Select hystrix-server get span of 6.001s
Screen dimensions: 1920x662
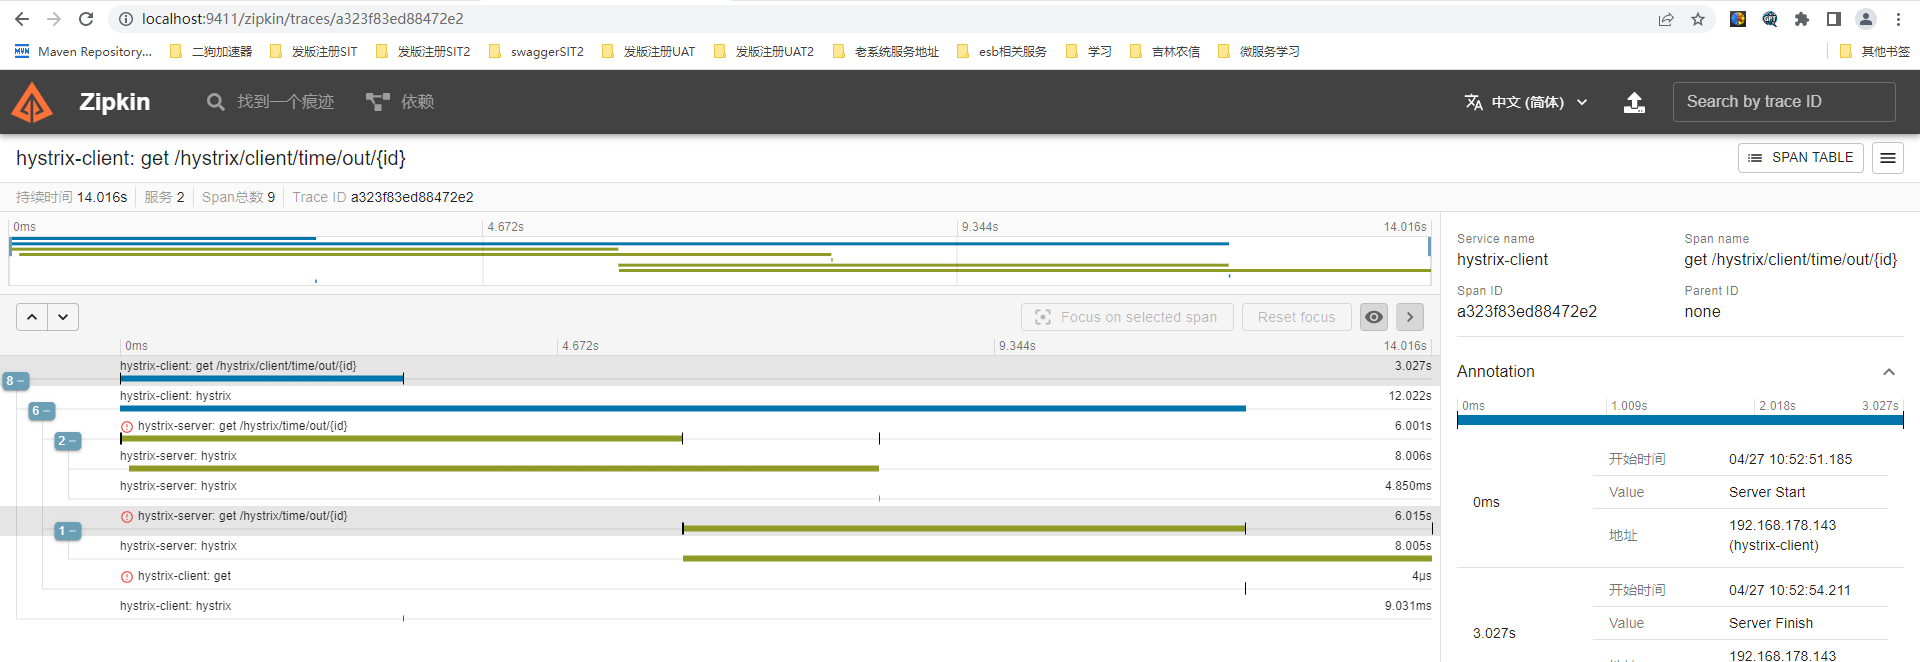click(x=776, y=431)
